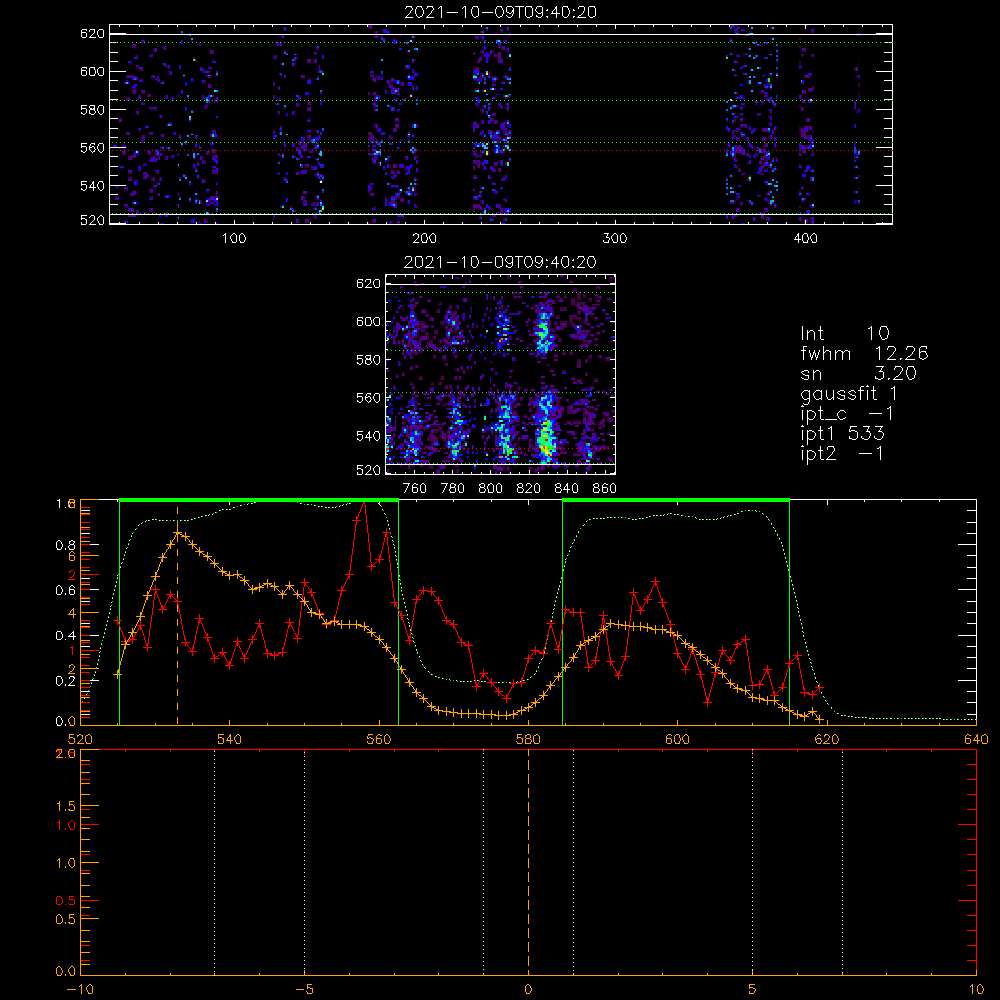1000x1000 pixels.
Task: Click the 300 x-axis label of top image
Action: click(615, 239)
